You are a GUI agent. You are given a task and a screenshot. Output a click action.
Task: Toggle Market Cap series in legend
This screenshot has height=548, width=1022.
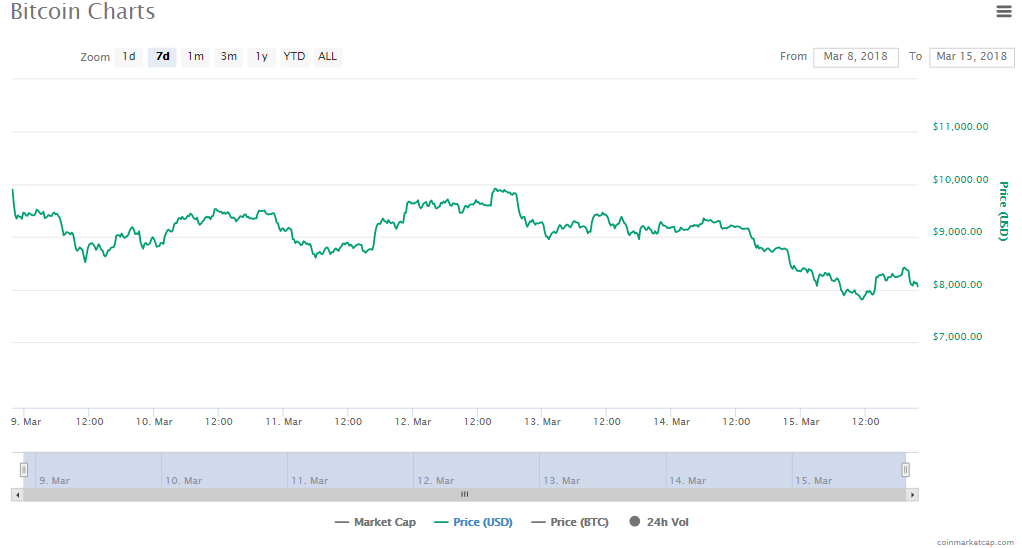coord(375,522)
